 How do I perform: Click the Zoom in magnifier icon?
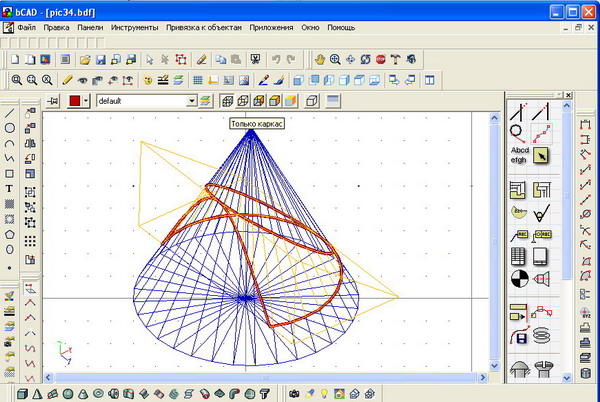(x=335, y=60)
